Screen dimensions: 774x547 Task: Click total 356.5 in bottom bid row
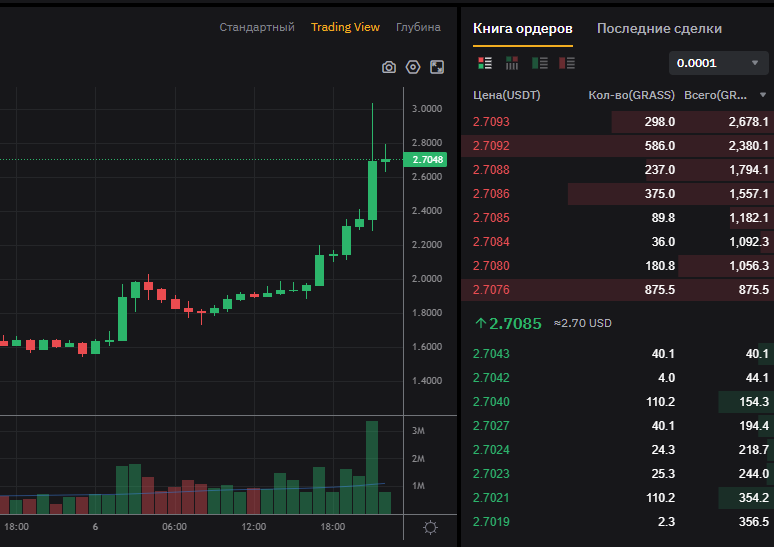point(753,522)
